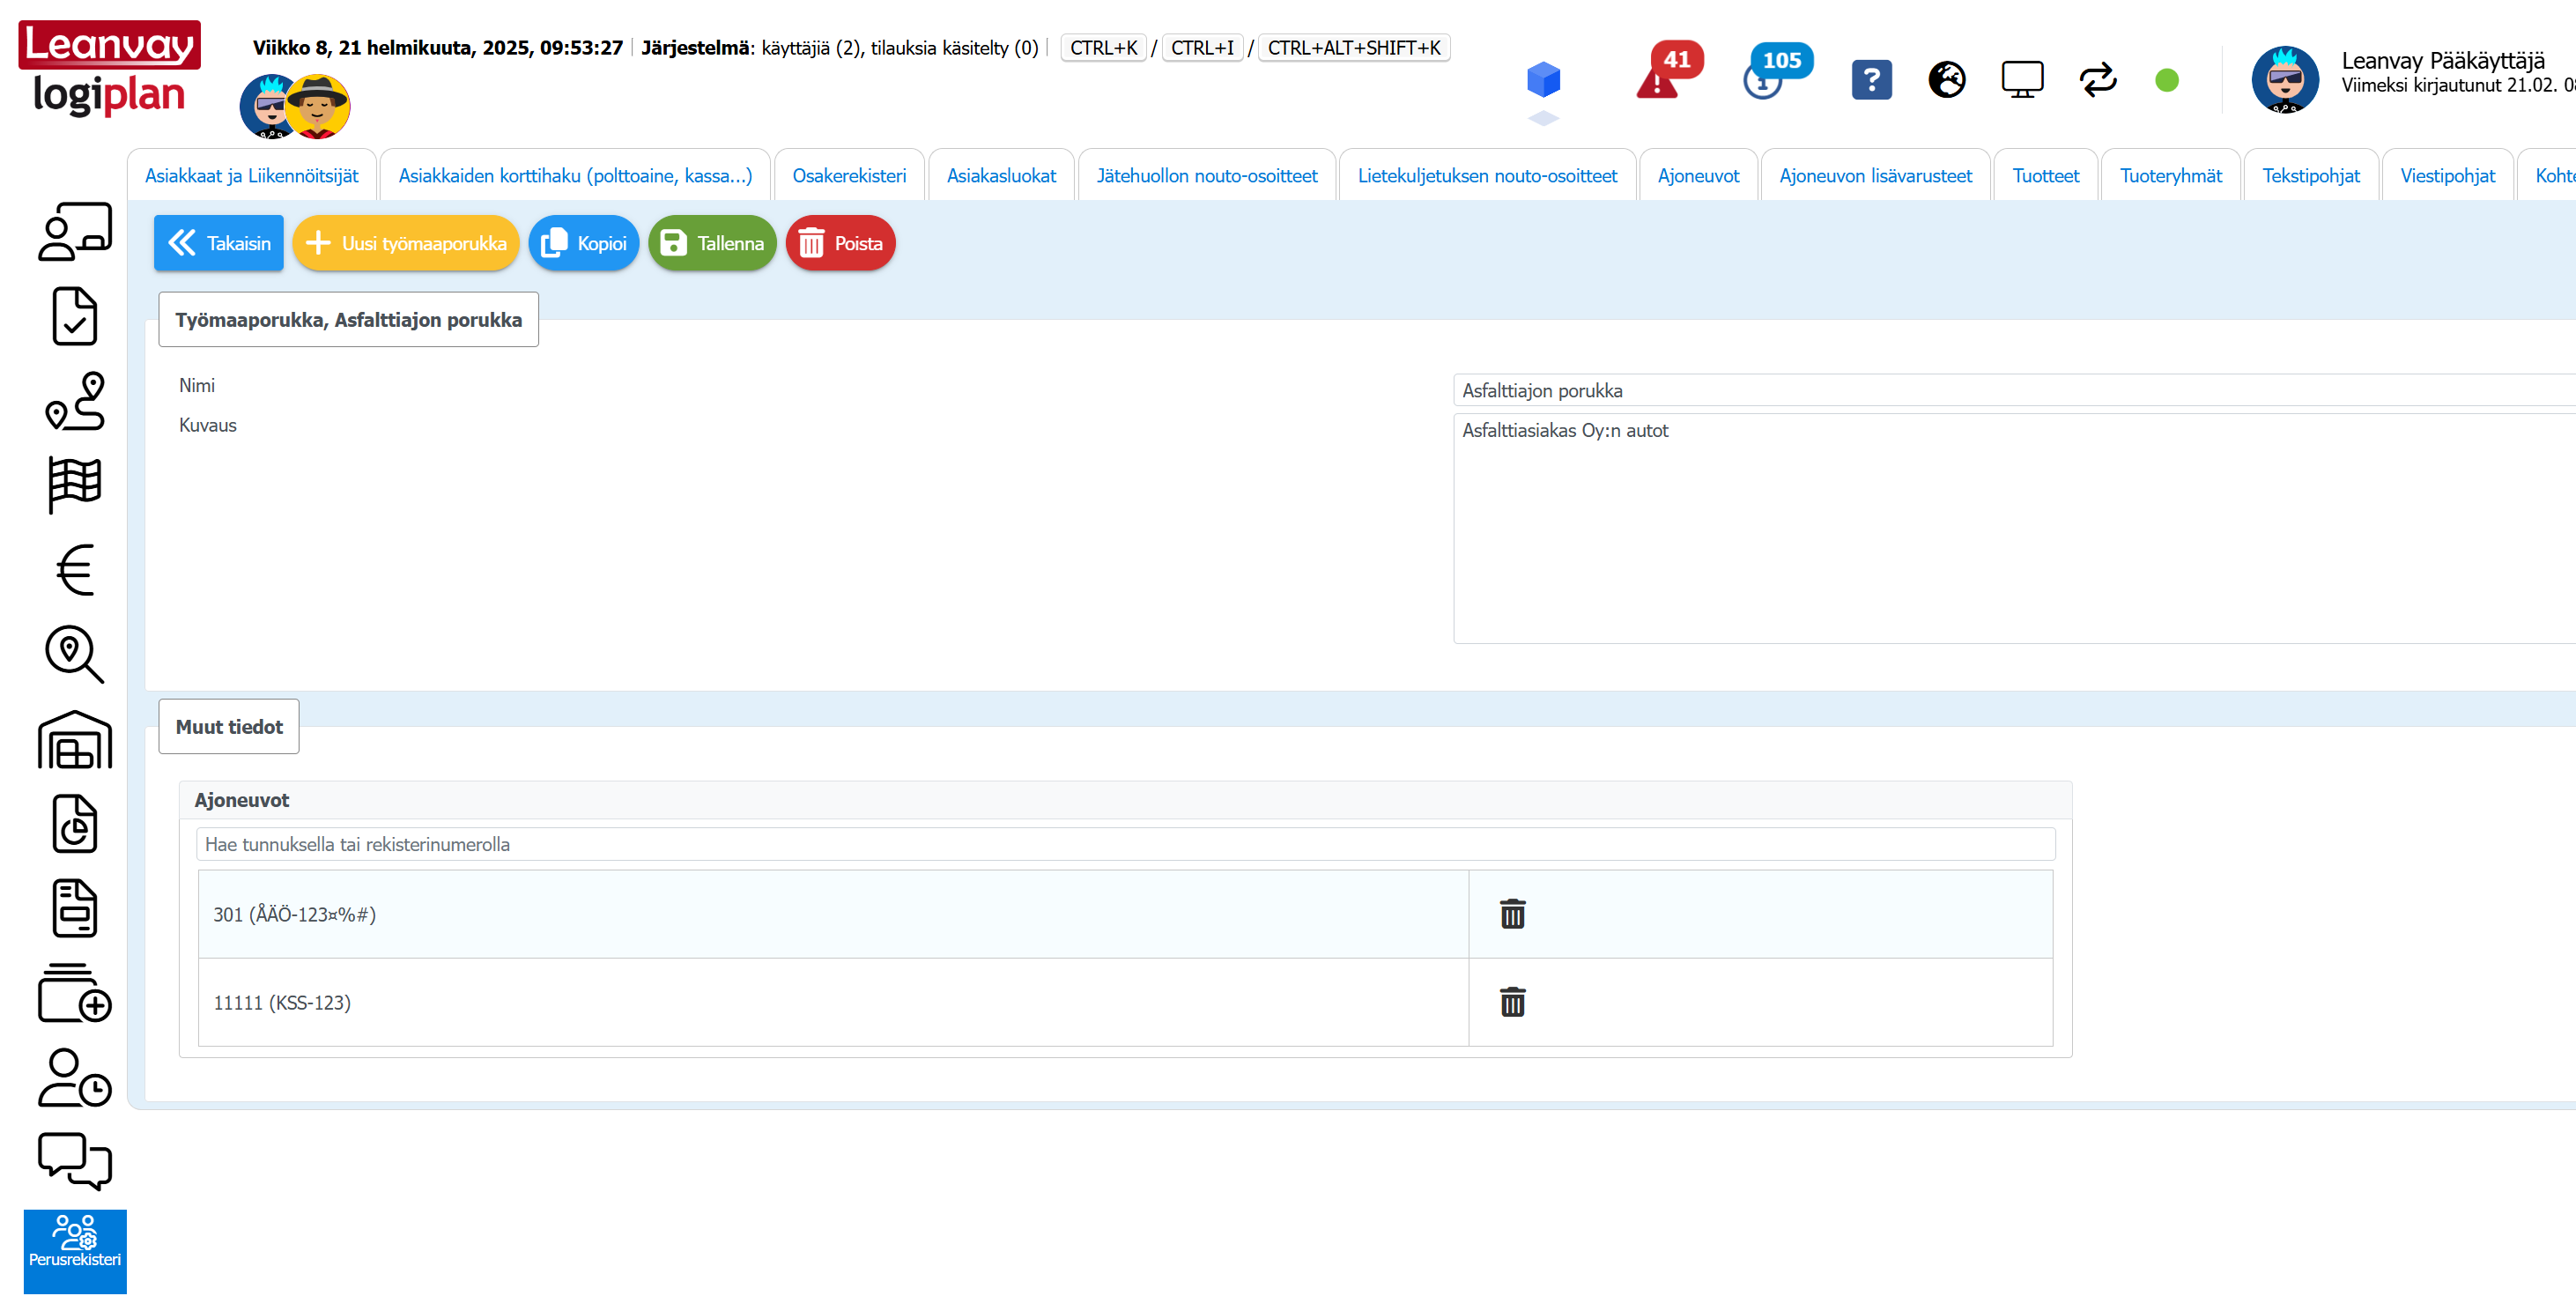Open the add-stack sidebar icon
The height and width of the screenshot is (1296, 2576).
tap(75, 993)
